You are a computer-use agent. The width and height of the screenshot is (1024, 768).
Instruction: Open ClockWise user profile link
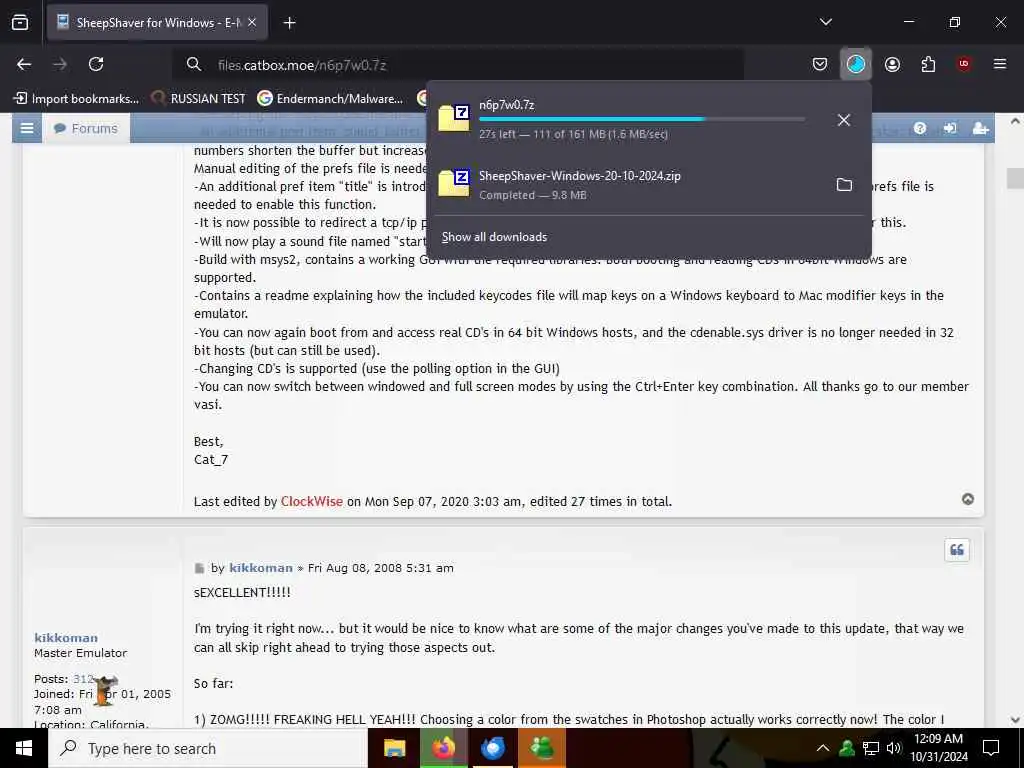[312, 502]
